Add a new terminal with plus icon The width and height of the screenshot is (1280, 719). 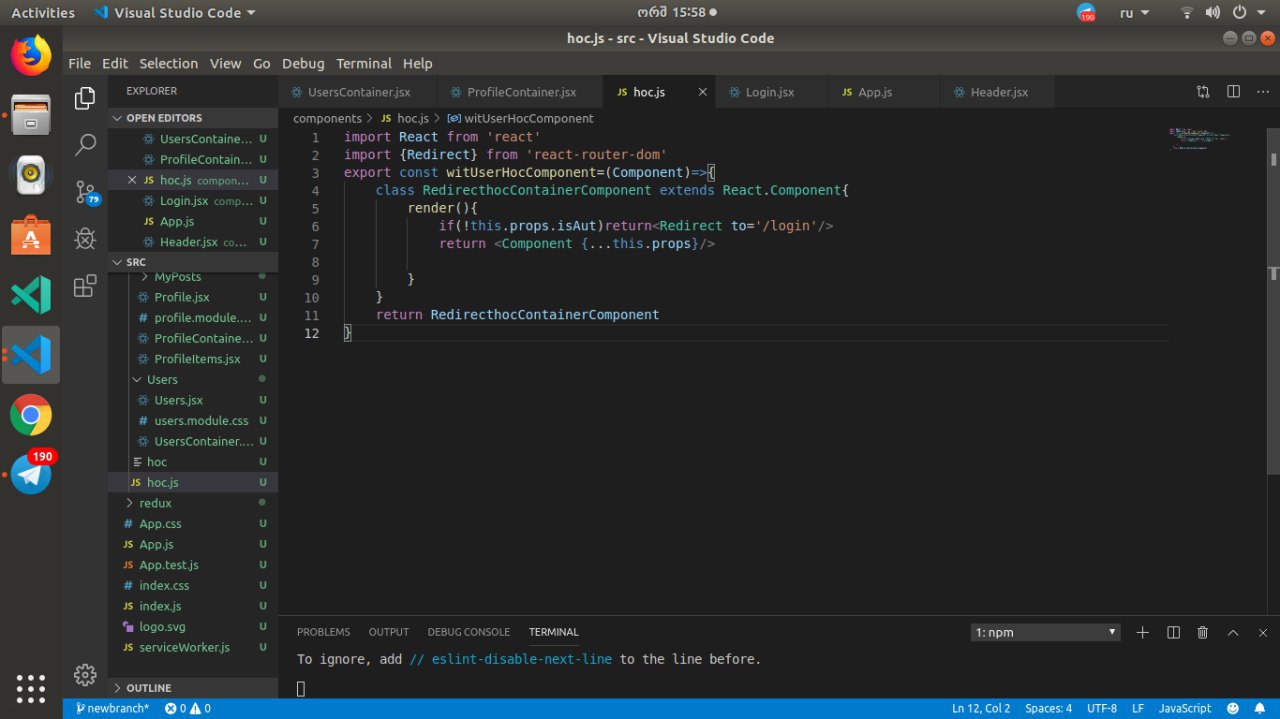[x=1143, y=632]
